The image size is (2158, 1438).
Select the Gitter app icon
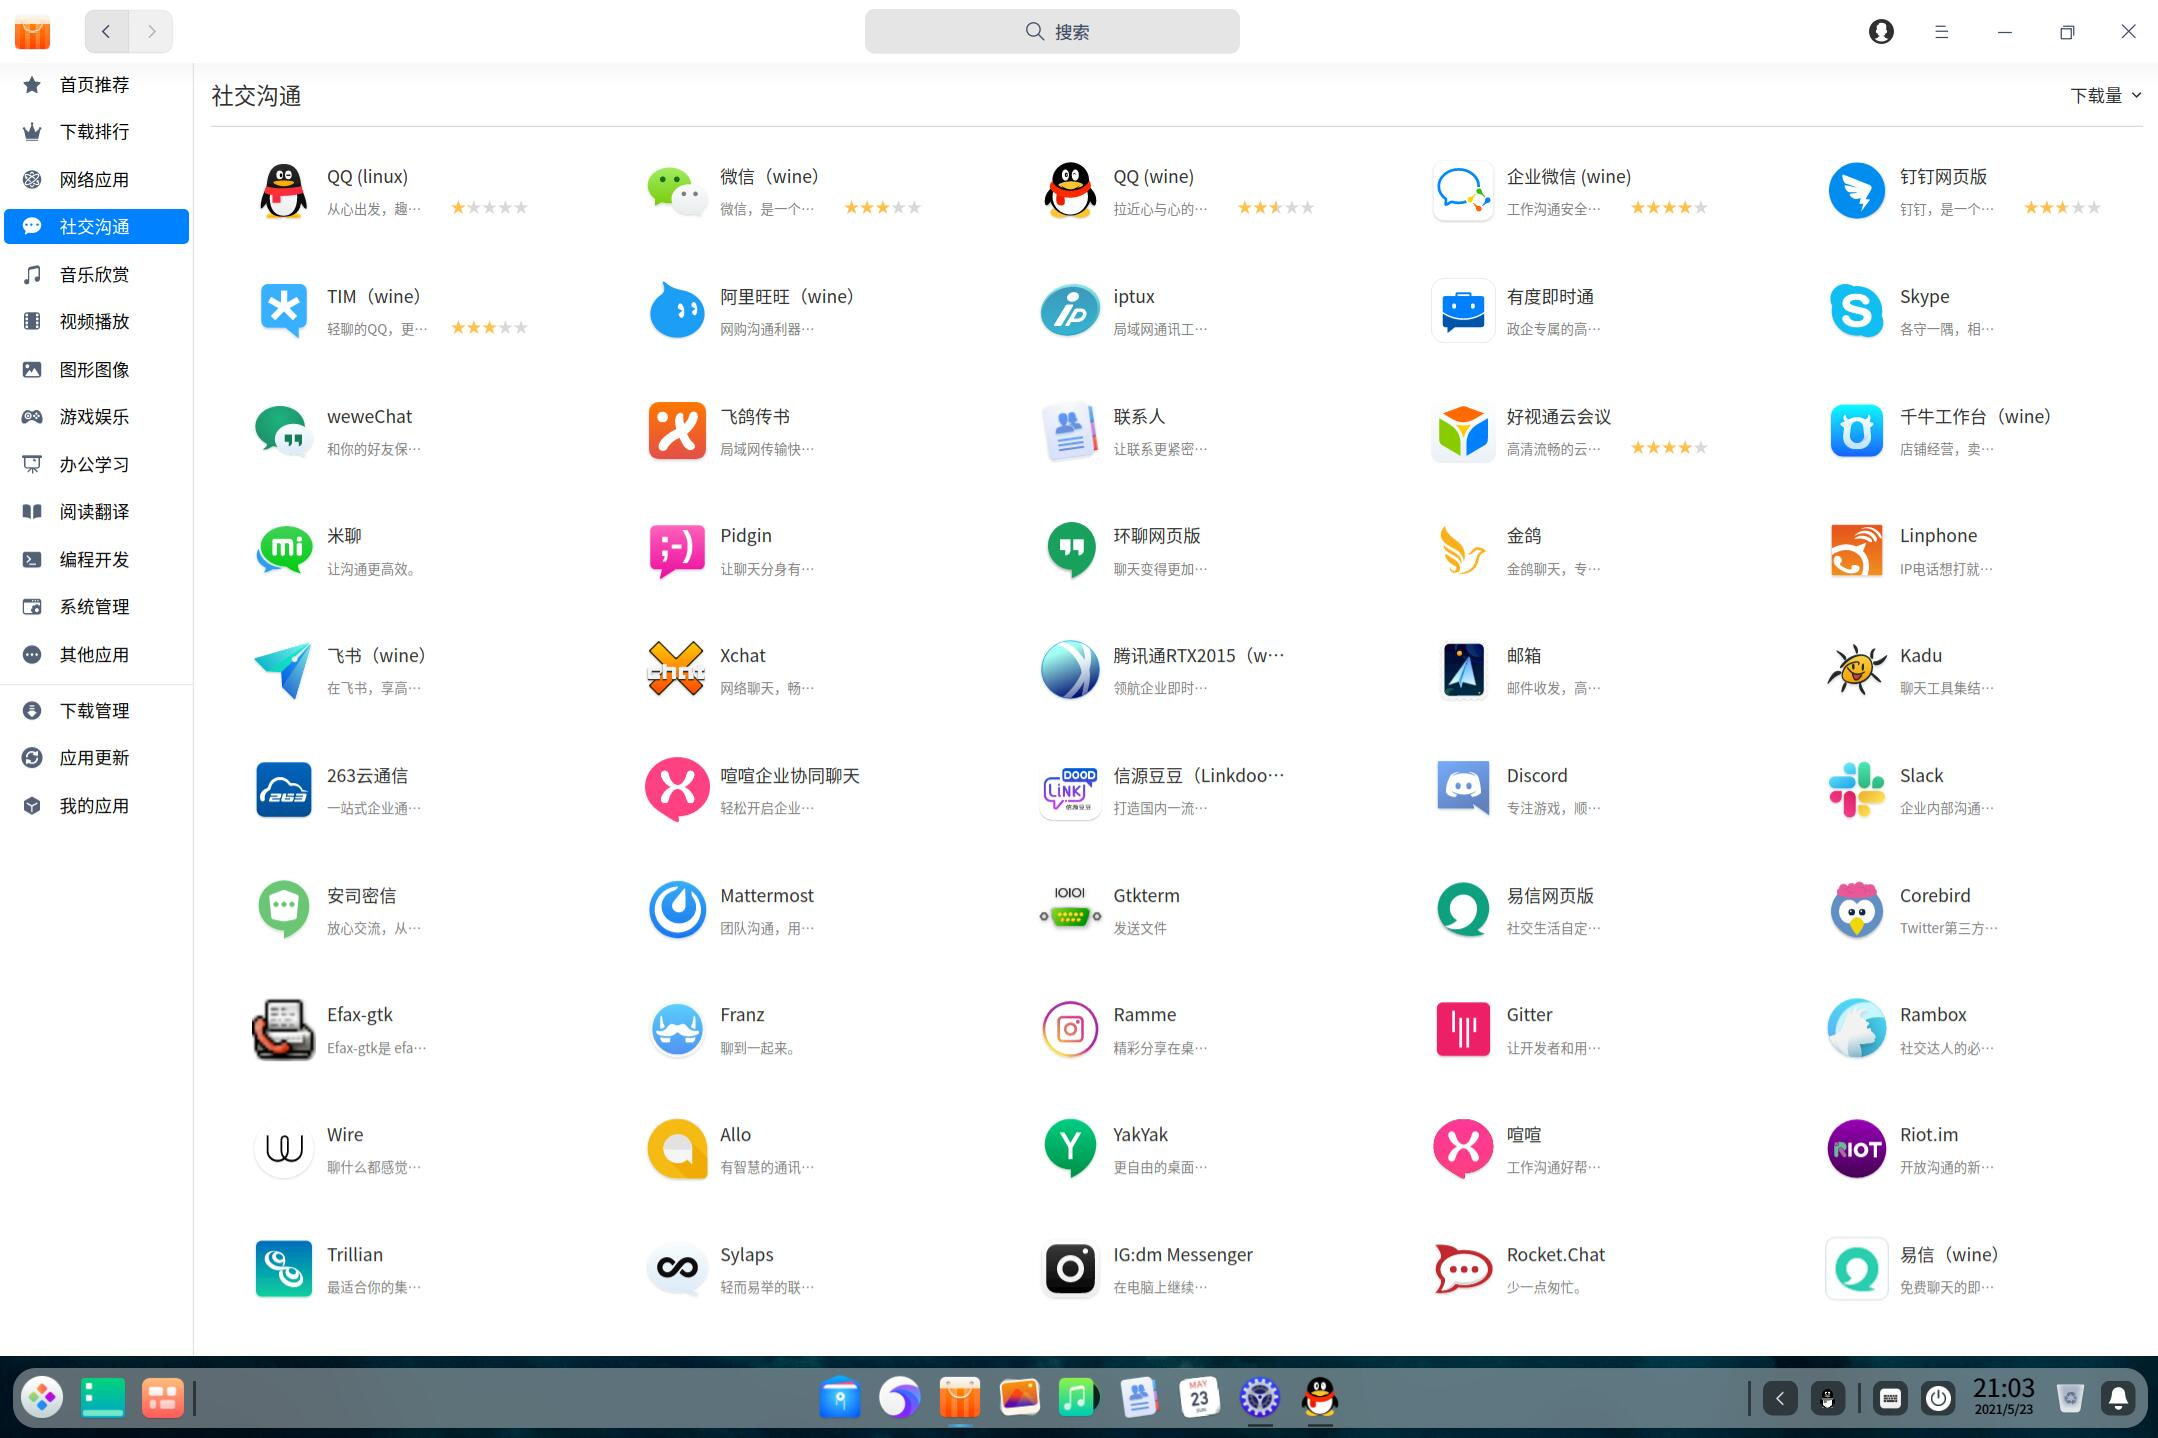[1463, 1029]
